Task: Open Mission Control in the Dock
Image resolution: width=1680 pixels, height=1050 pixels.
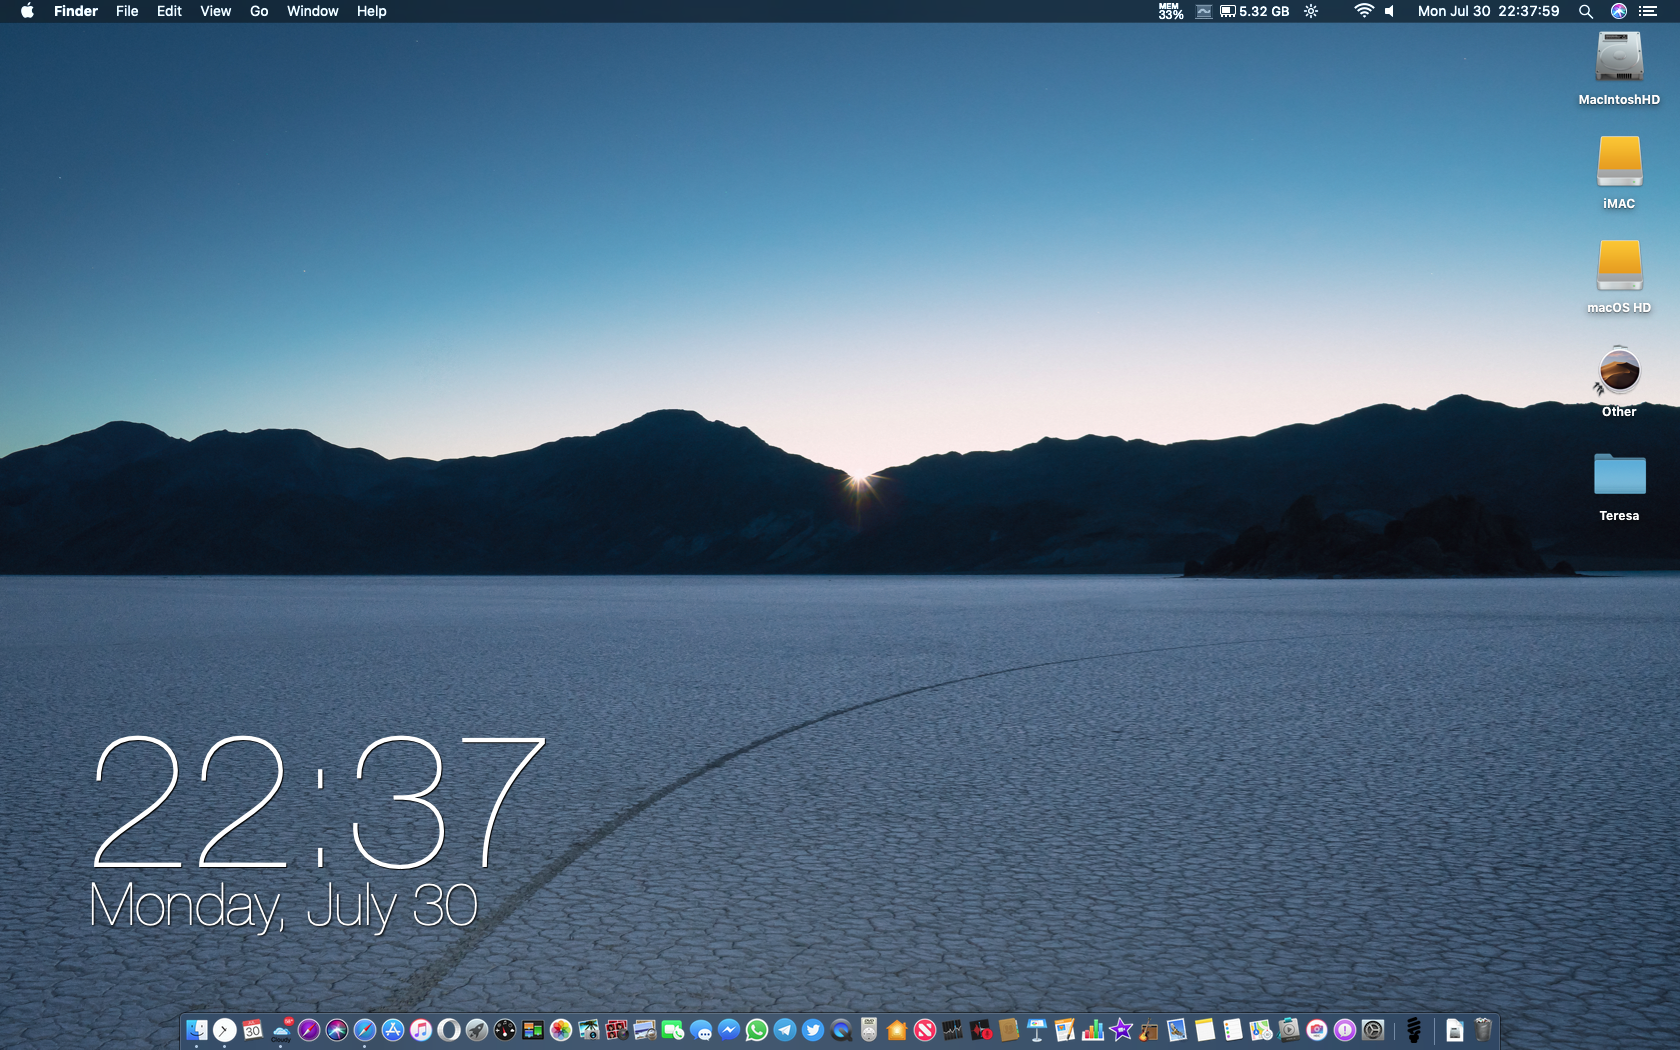Action: [533, 1030]
